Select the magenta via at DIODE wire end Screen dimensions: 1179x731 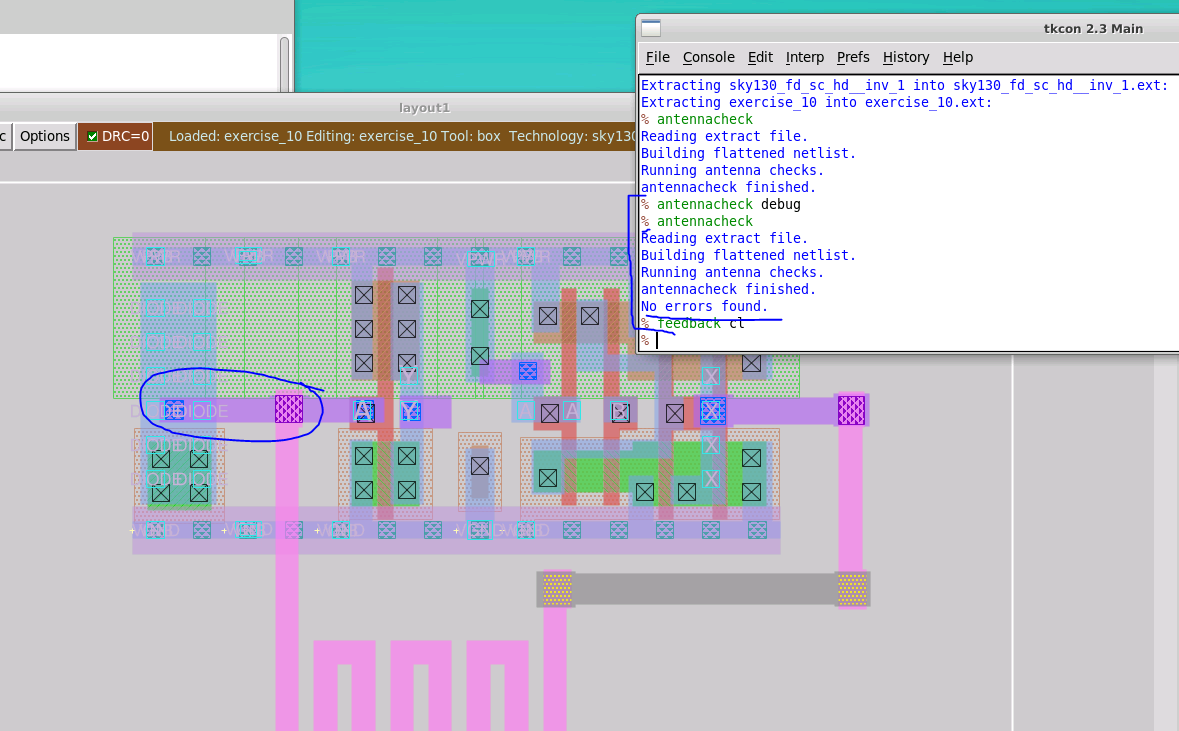289,409
